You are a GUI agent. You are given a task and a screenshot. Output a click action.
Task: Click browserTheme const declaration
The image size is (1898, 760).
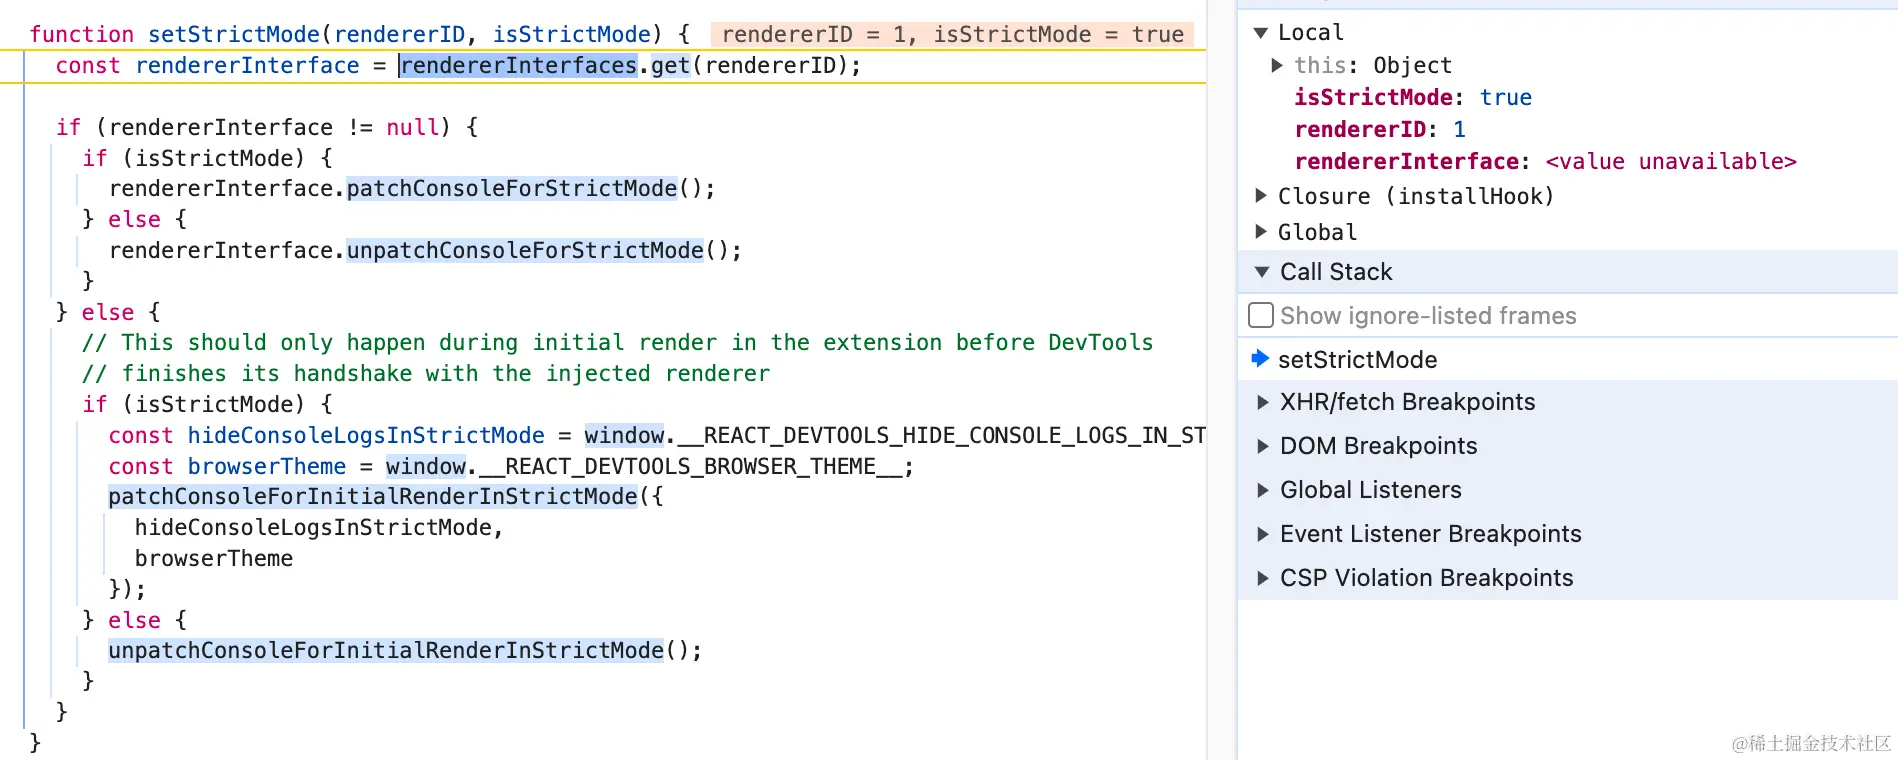pyautogui.click(x=267, y=466)
